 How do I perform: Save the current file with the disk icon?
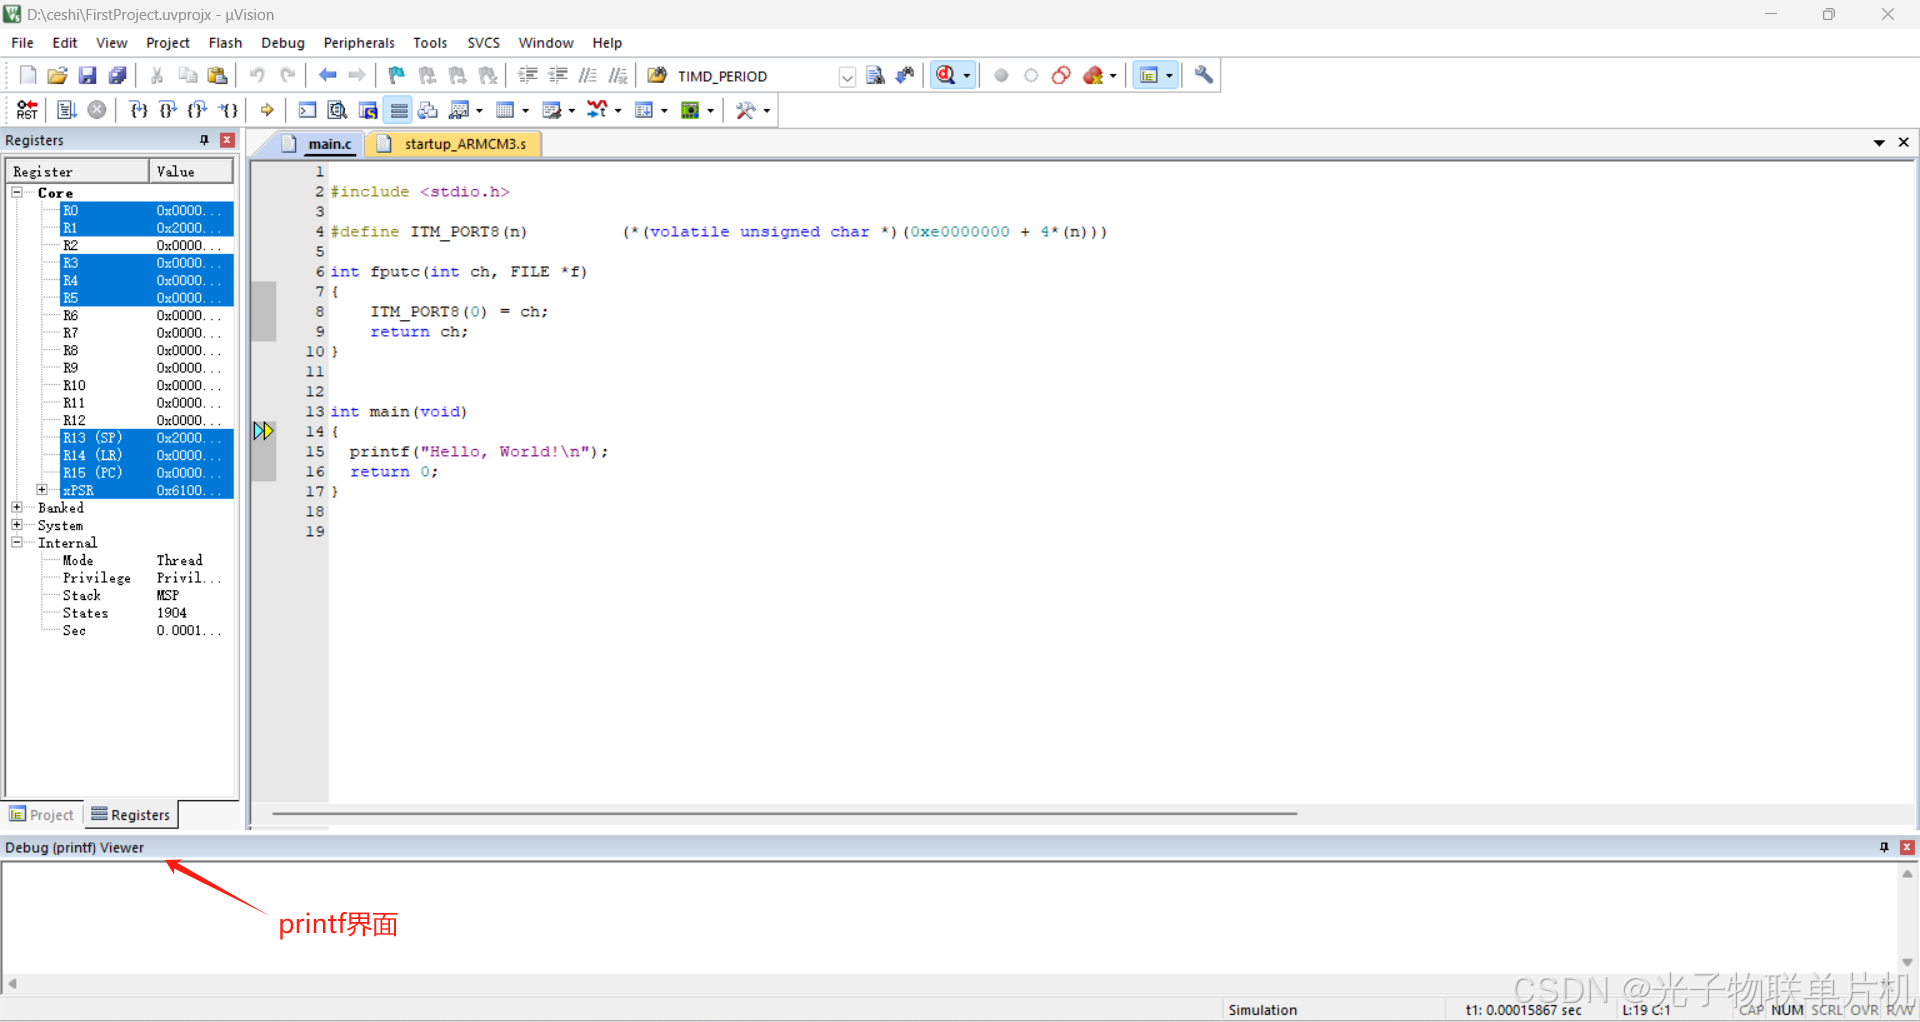(88, 75)
